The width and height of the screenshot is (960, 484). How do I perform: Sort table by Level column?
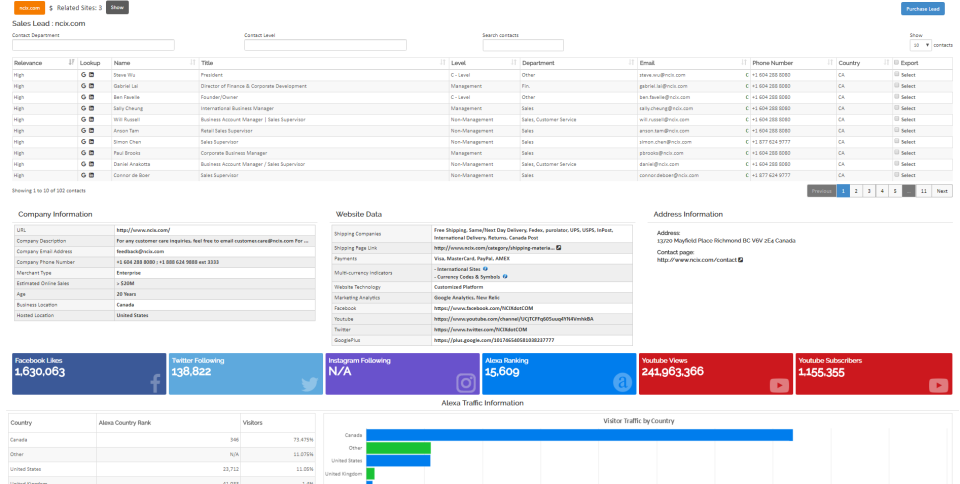(x=484, y=63)
